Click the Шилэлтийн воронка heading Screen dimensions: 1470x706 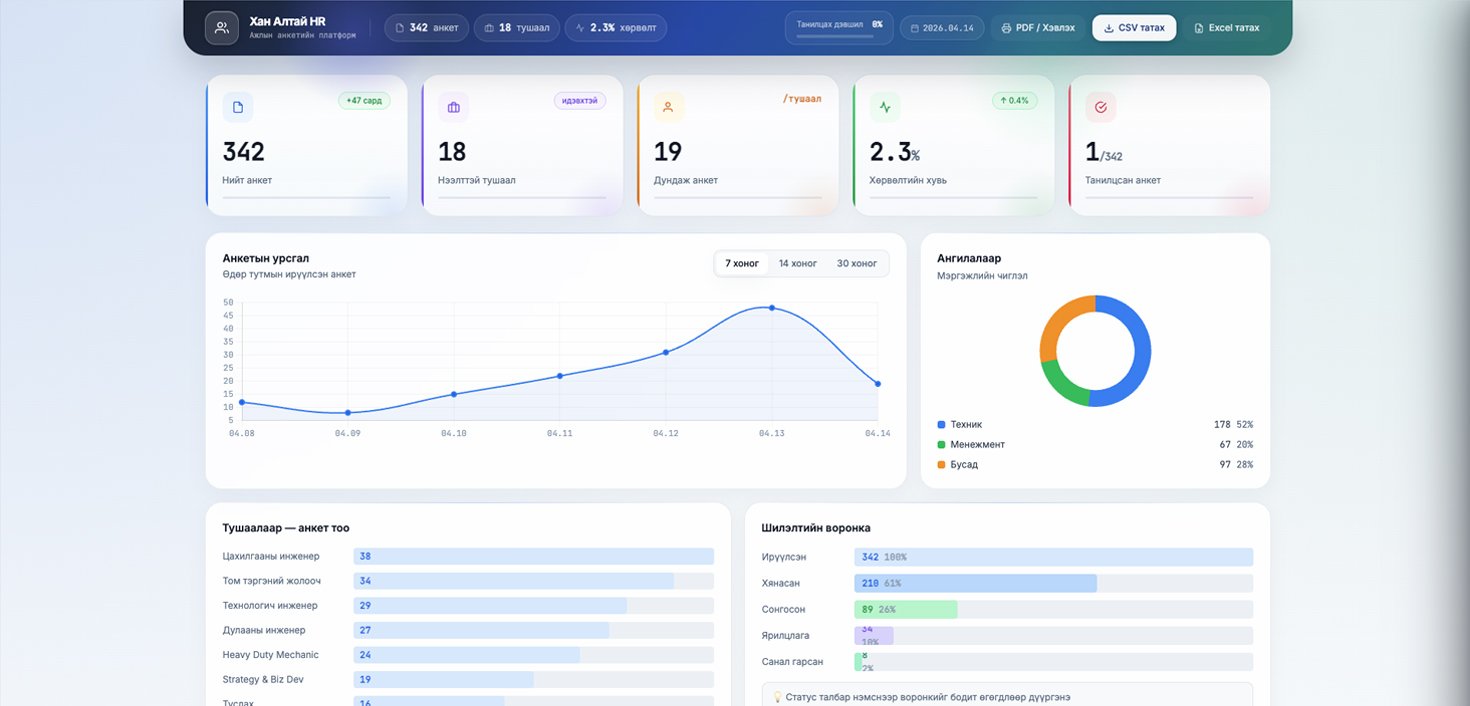tap(816, 528)
